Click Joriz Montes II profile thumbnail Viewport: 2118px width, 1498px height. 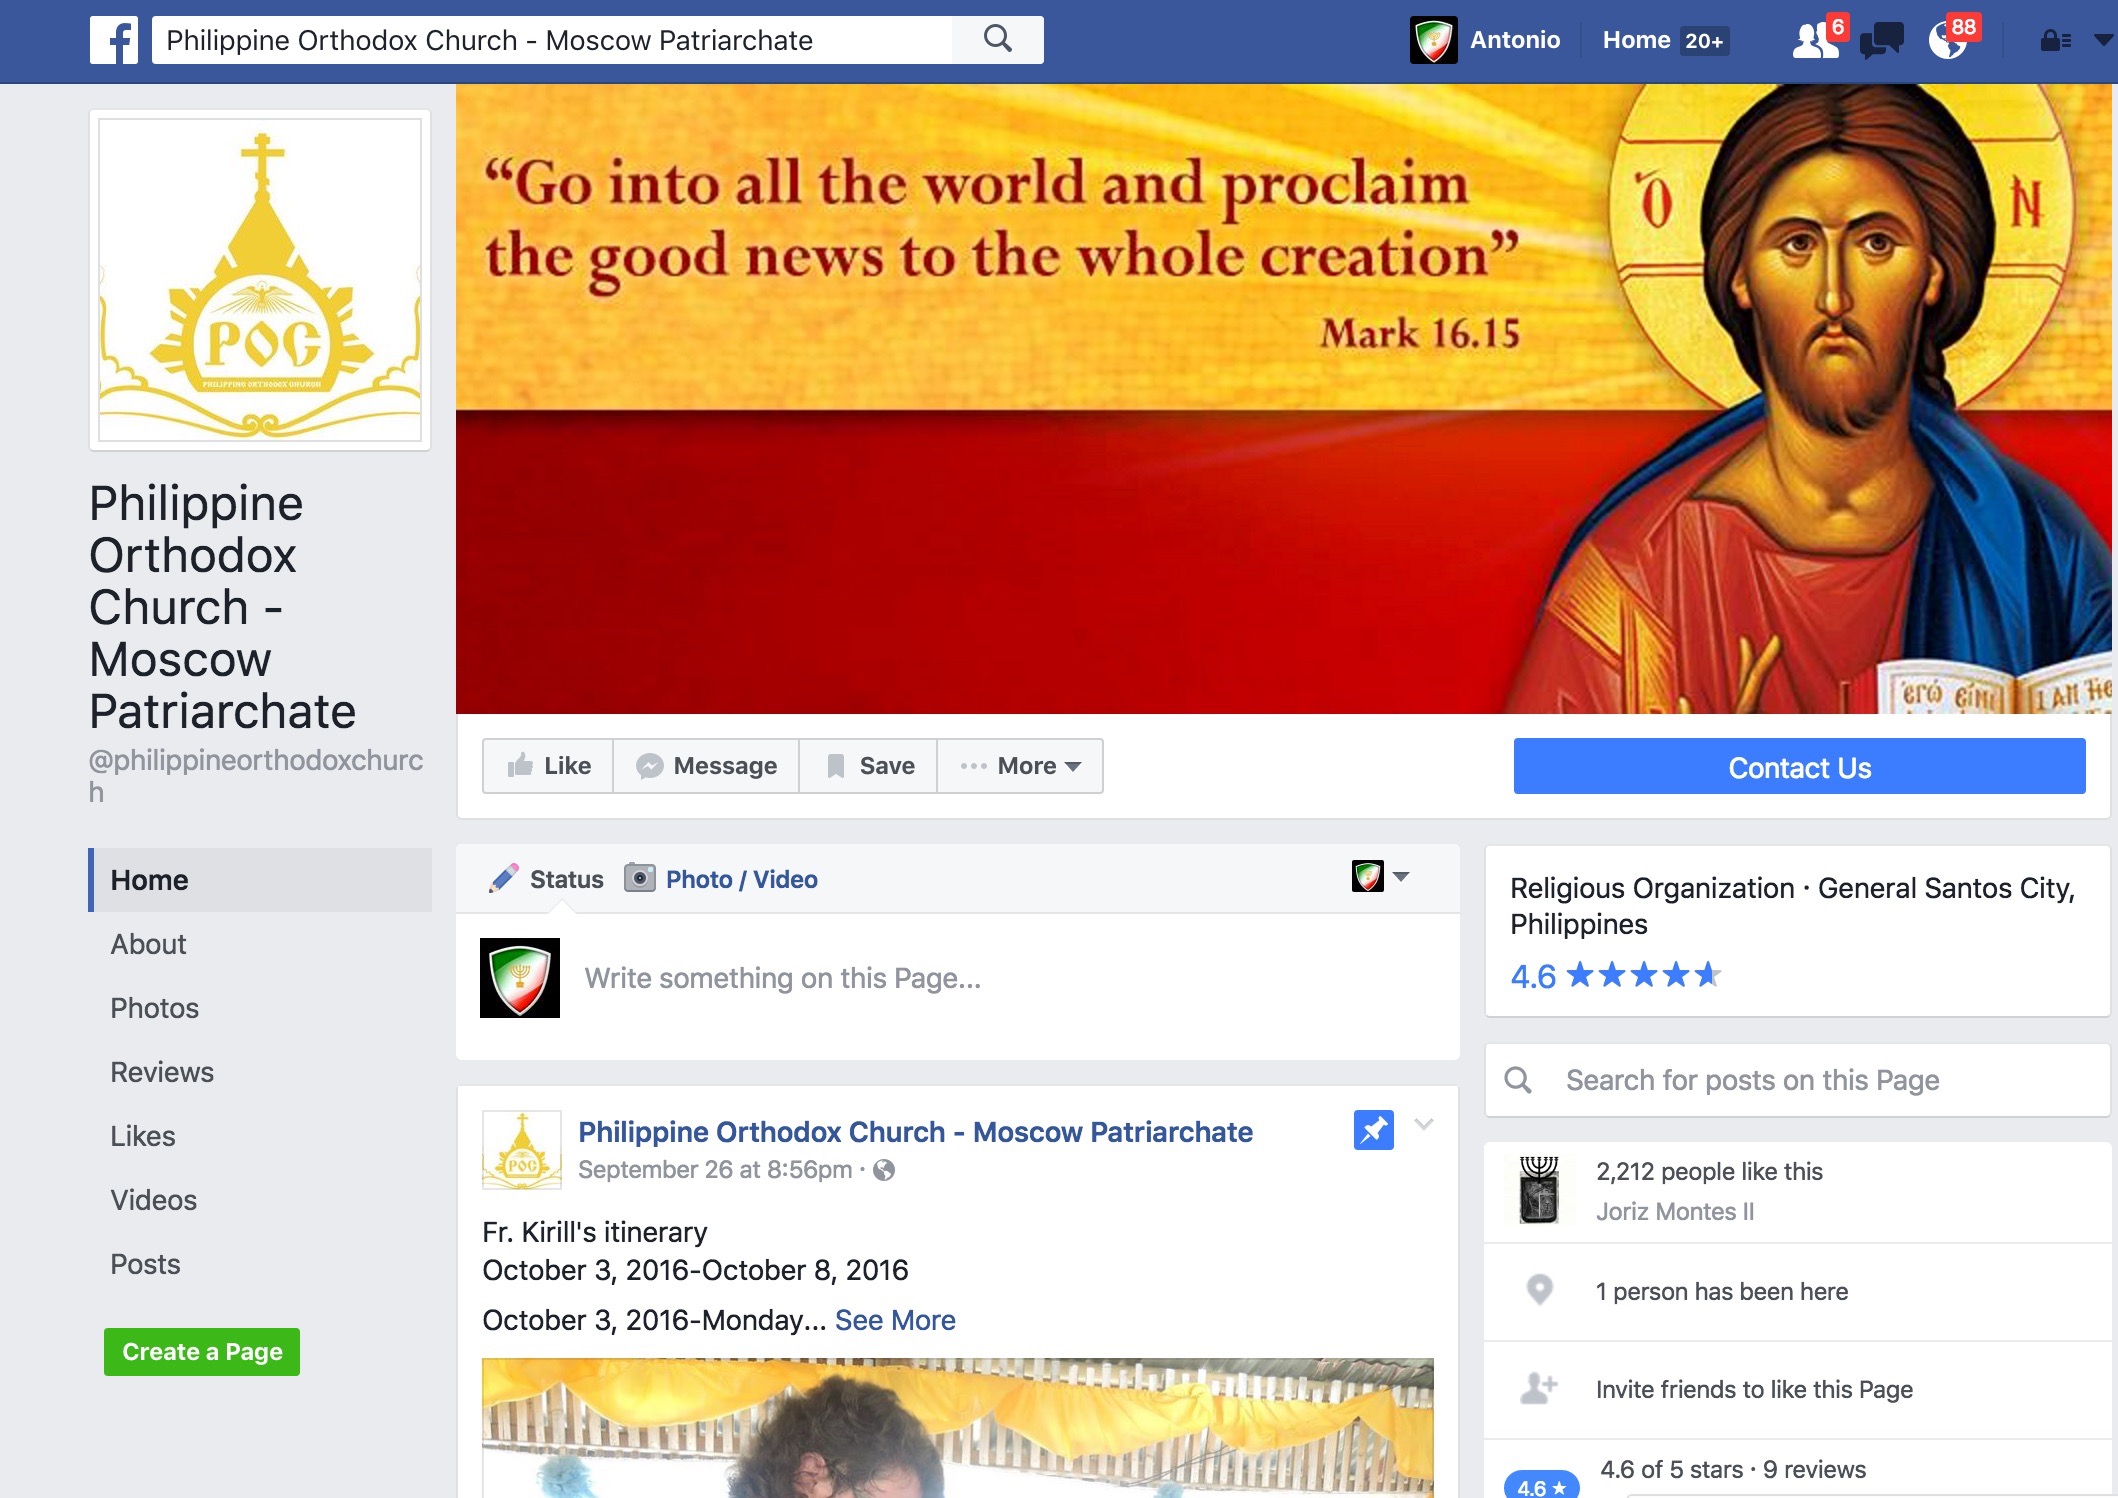(1539, 1190)
